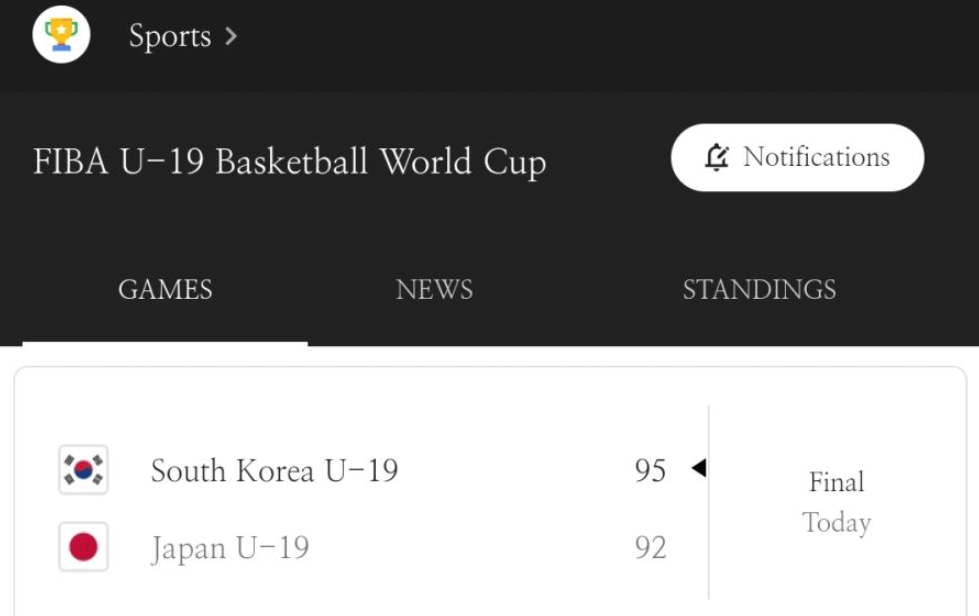Click the active underline below GAMES
Viewport: 979px width, 616px height.
(x=165, y=344)
